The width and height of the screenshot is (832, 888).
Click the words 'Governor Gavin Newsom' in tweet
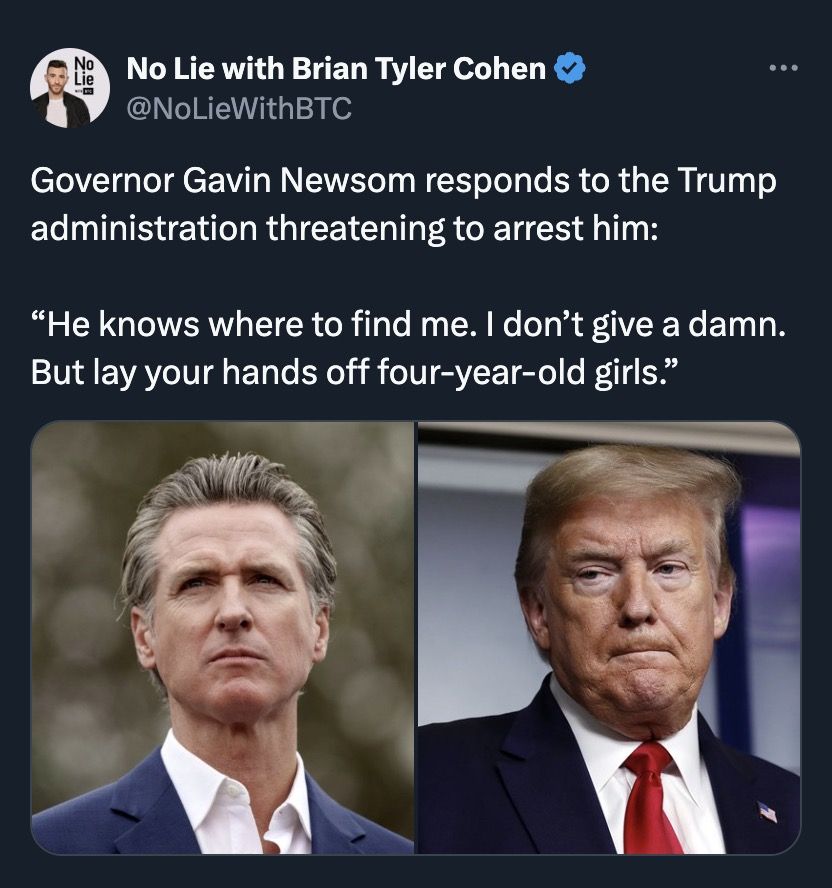(x=223, y=181)
